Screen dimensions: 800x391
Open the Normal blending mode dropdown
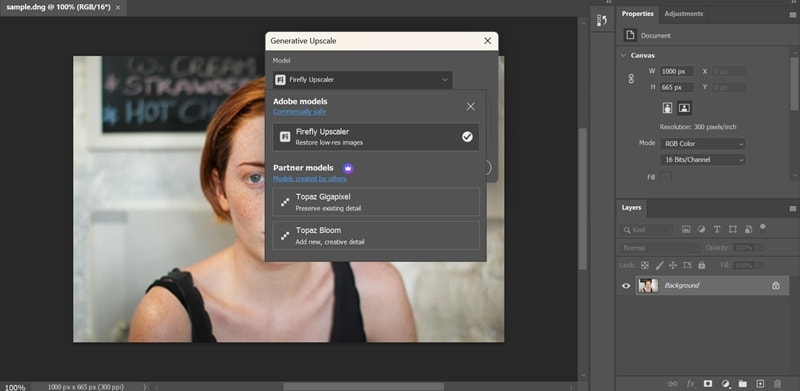(659, 248)
